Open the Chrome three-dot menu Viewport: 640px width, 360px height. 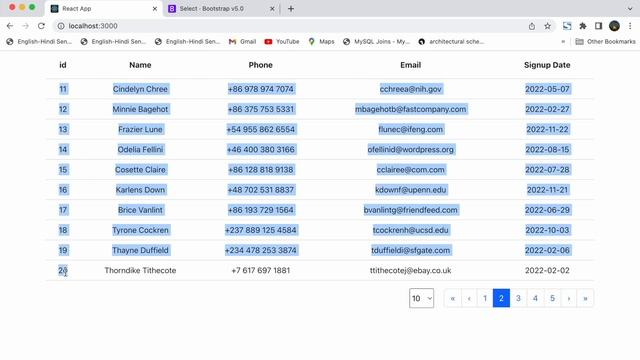[630, 26]
